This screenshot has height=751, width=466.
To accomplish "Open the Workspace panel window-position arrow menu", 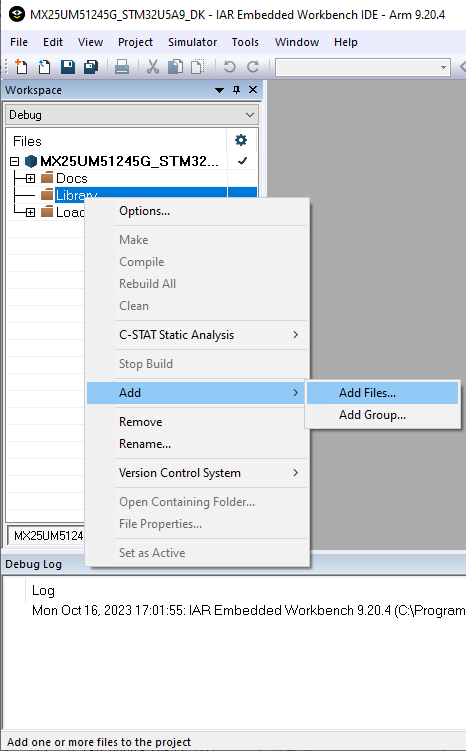I will (219, 90).
